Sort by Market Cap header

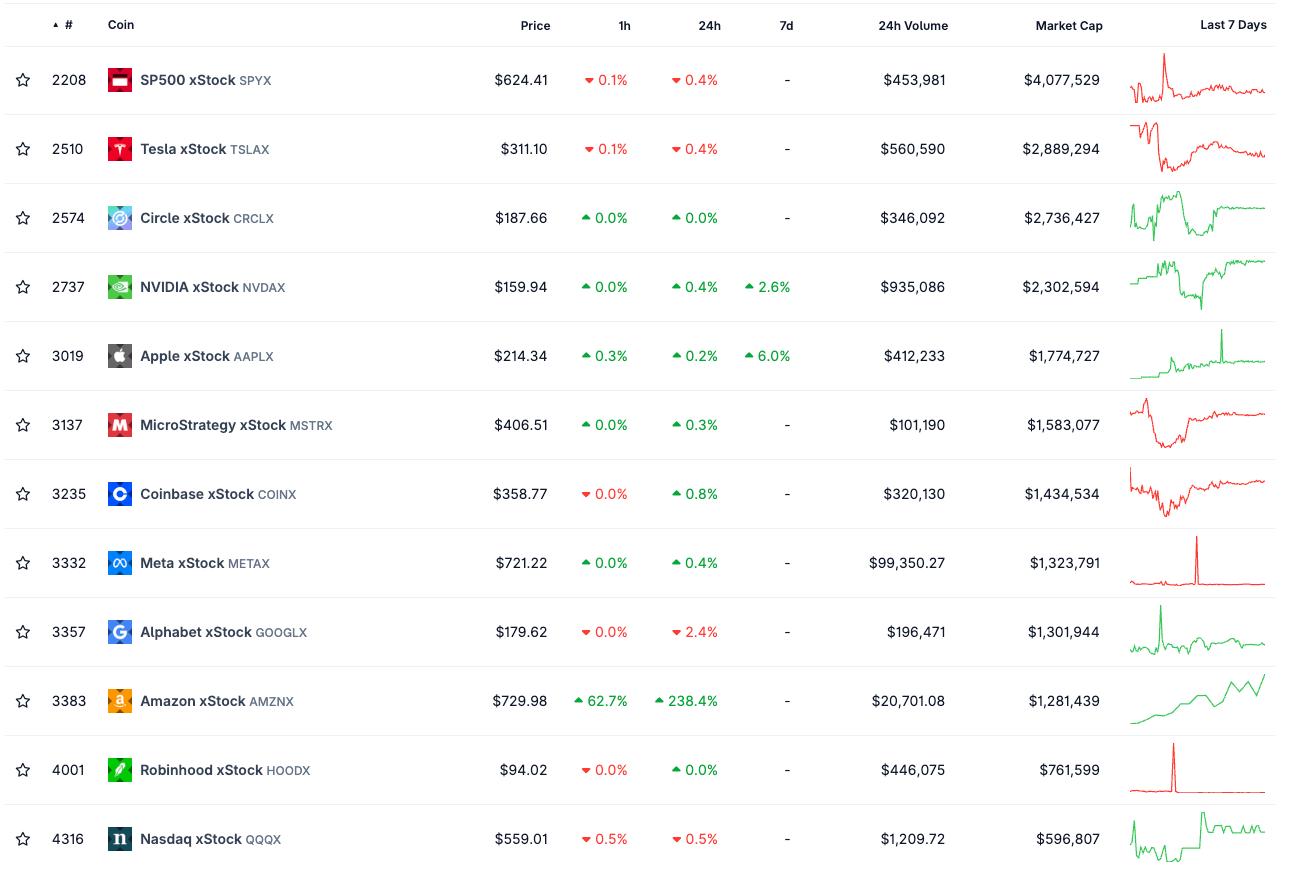(x=1069, y=26)
